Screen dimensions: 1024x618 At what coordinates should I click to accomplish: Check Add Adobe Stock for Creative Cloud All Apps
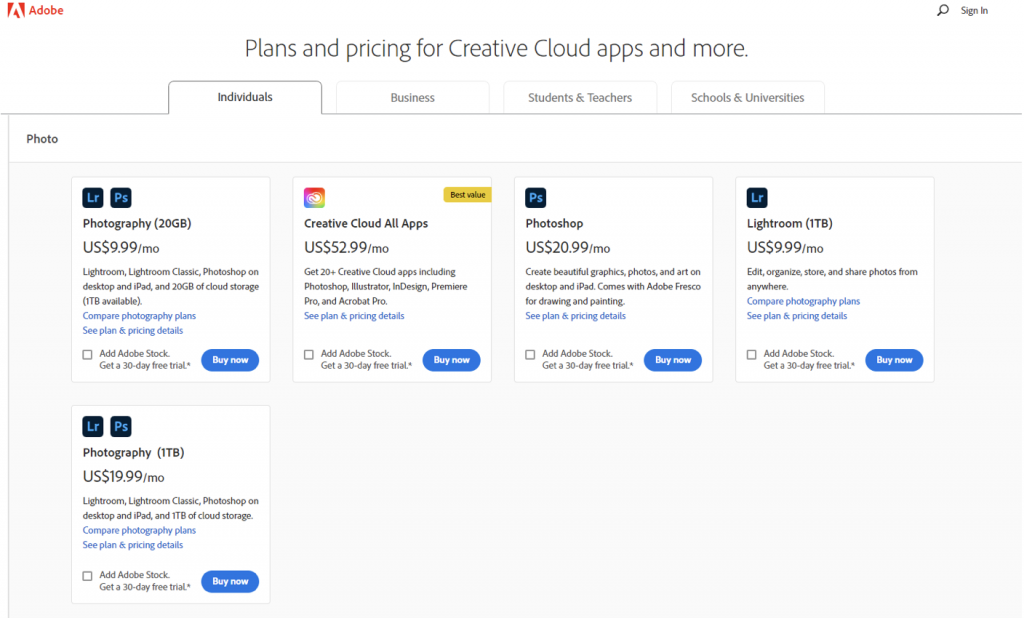(x=309, y=354)
